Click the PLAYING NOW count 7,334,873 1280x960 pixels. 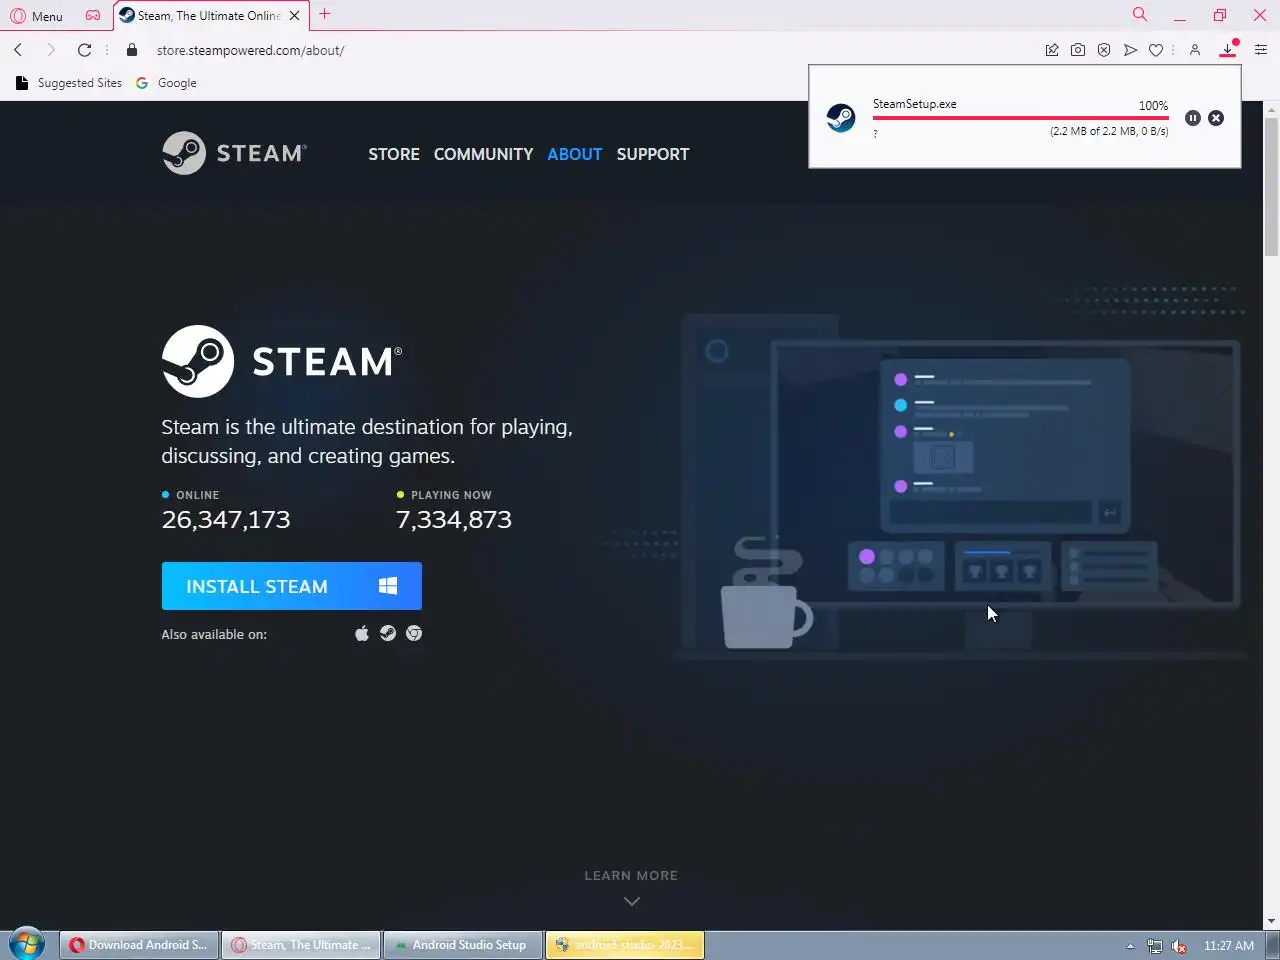pos(454,519)
